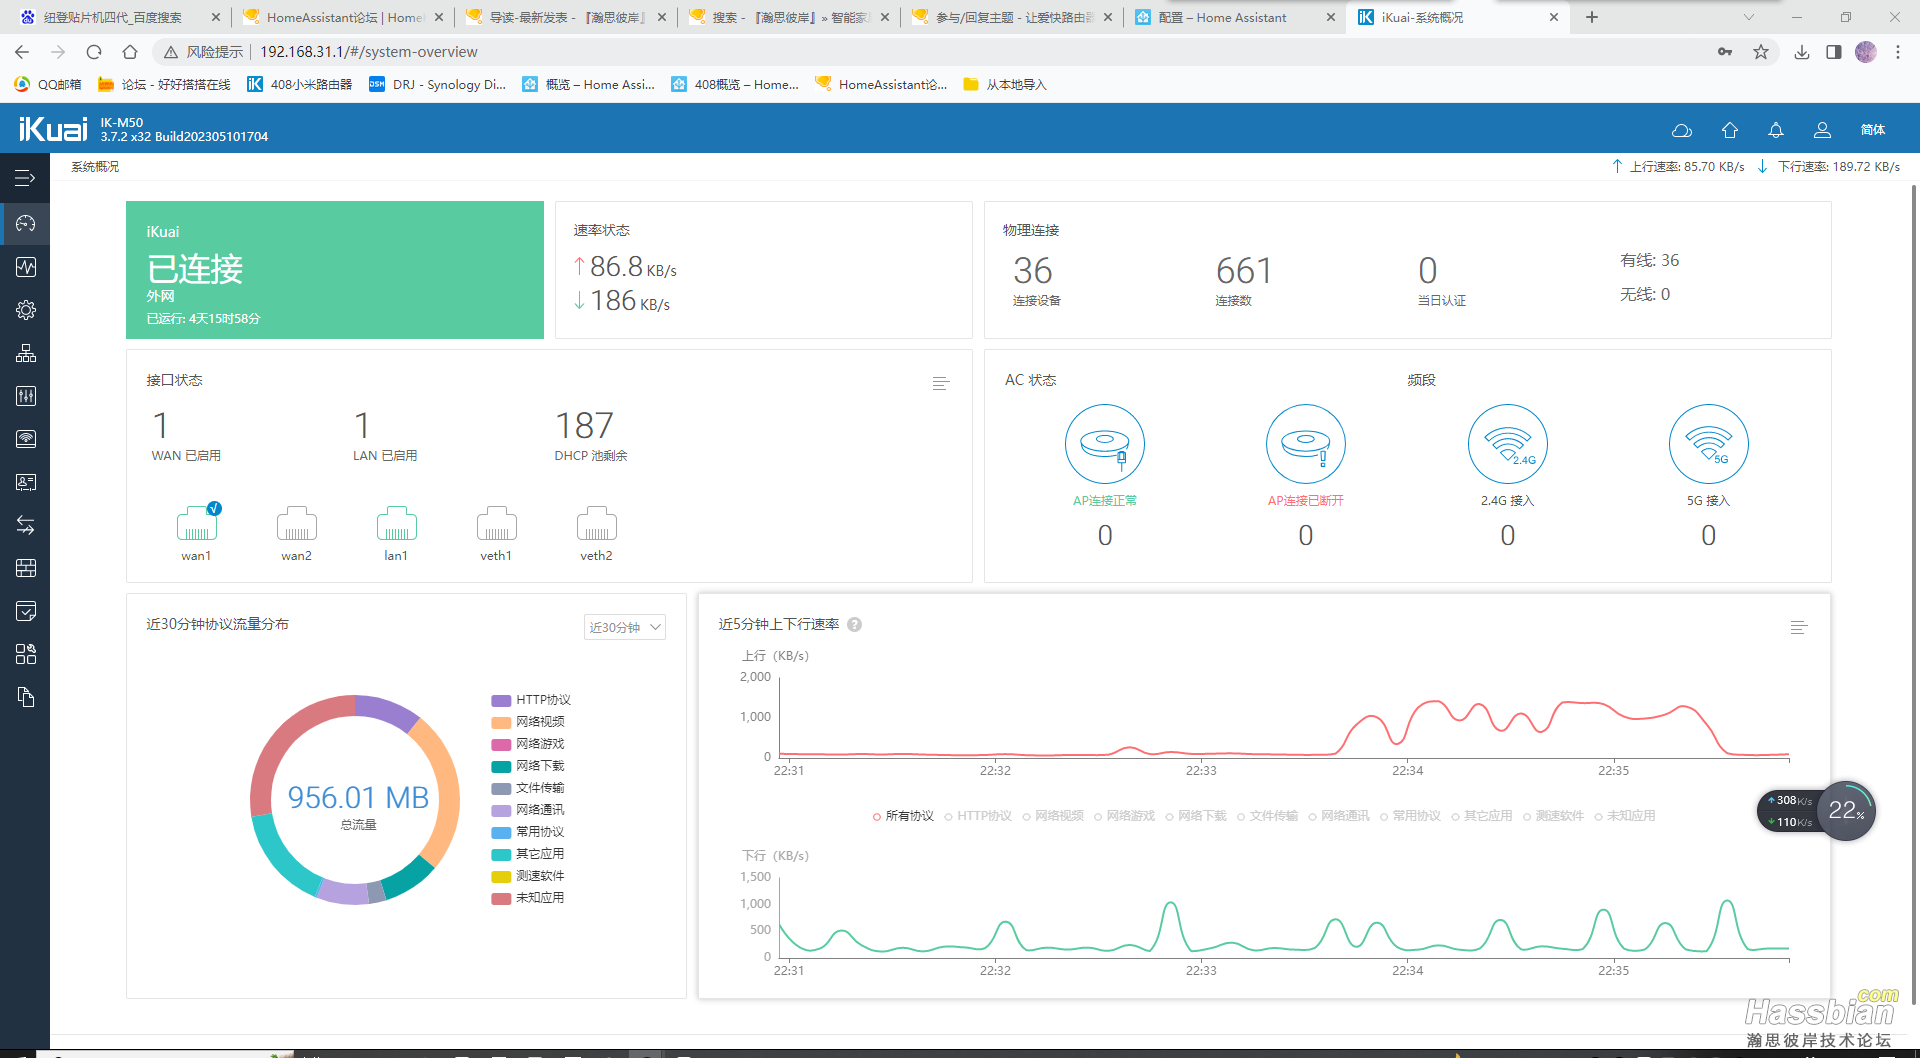This screenshot has height=1058, width=1920.
Task: Open flow control sliders sidebar icon
Action: click(25, 396)
